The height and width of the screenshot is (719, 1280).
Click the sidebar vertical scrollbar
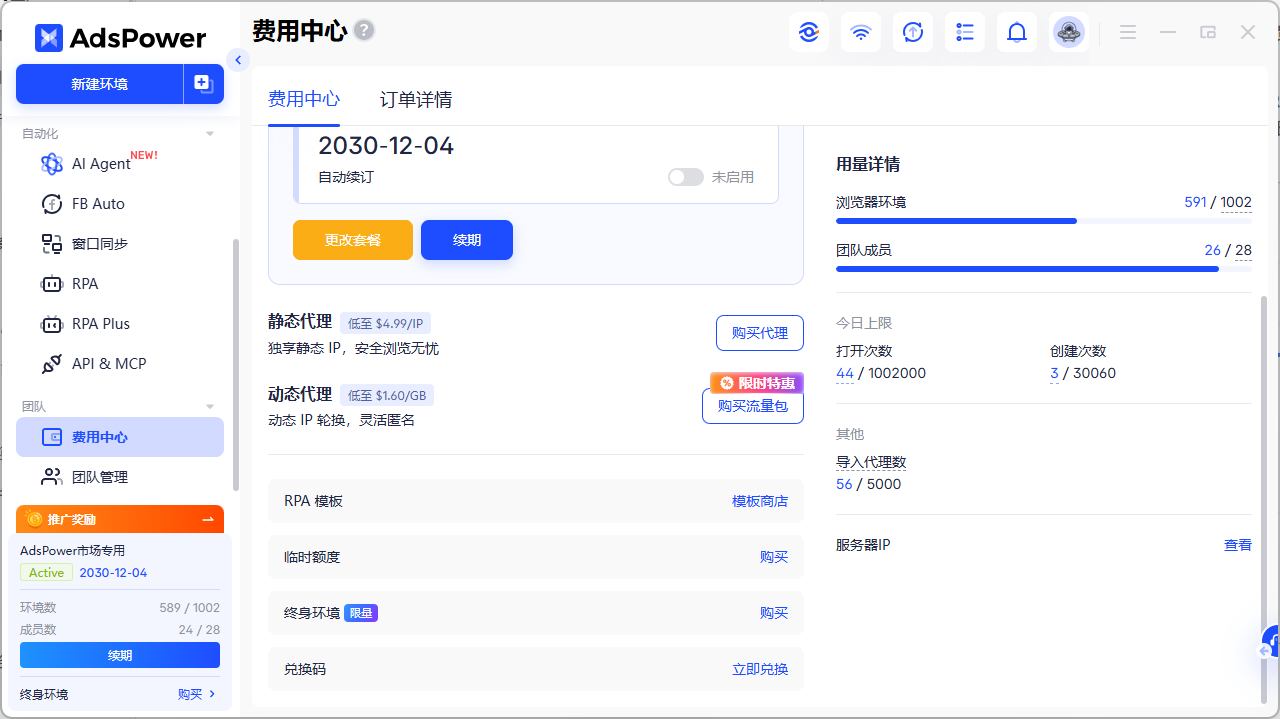coord(236,364)
